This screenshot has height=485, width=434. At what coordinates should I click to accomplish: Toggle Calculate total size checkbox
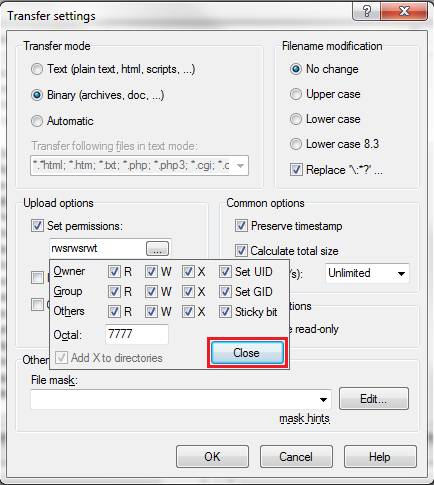(x=241, y=250)
